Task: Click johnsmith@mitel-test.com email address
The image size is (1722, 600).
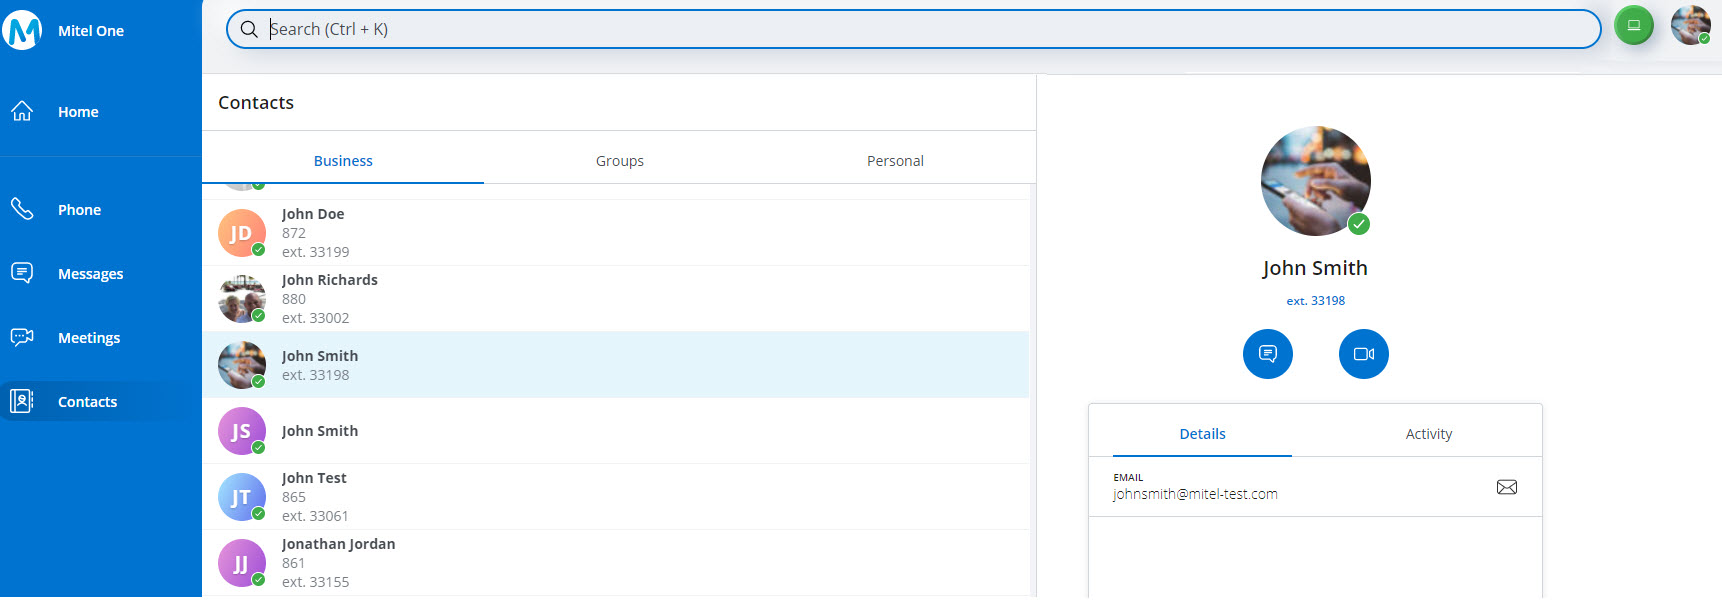Action: tap(1195, 494)
